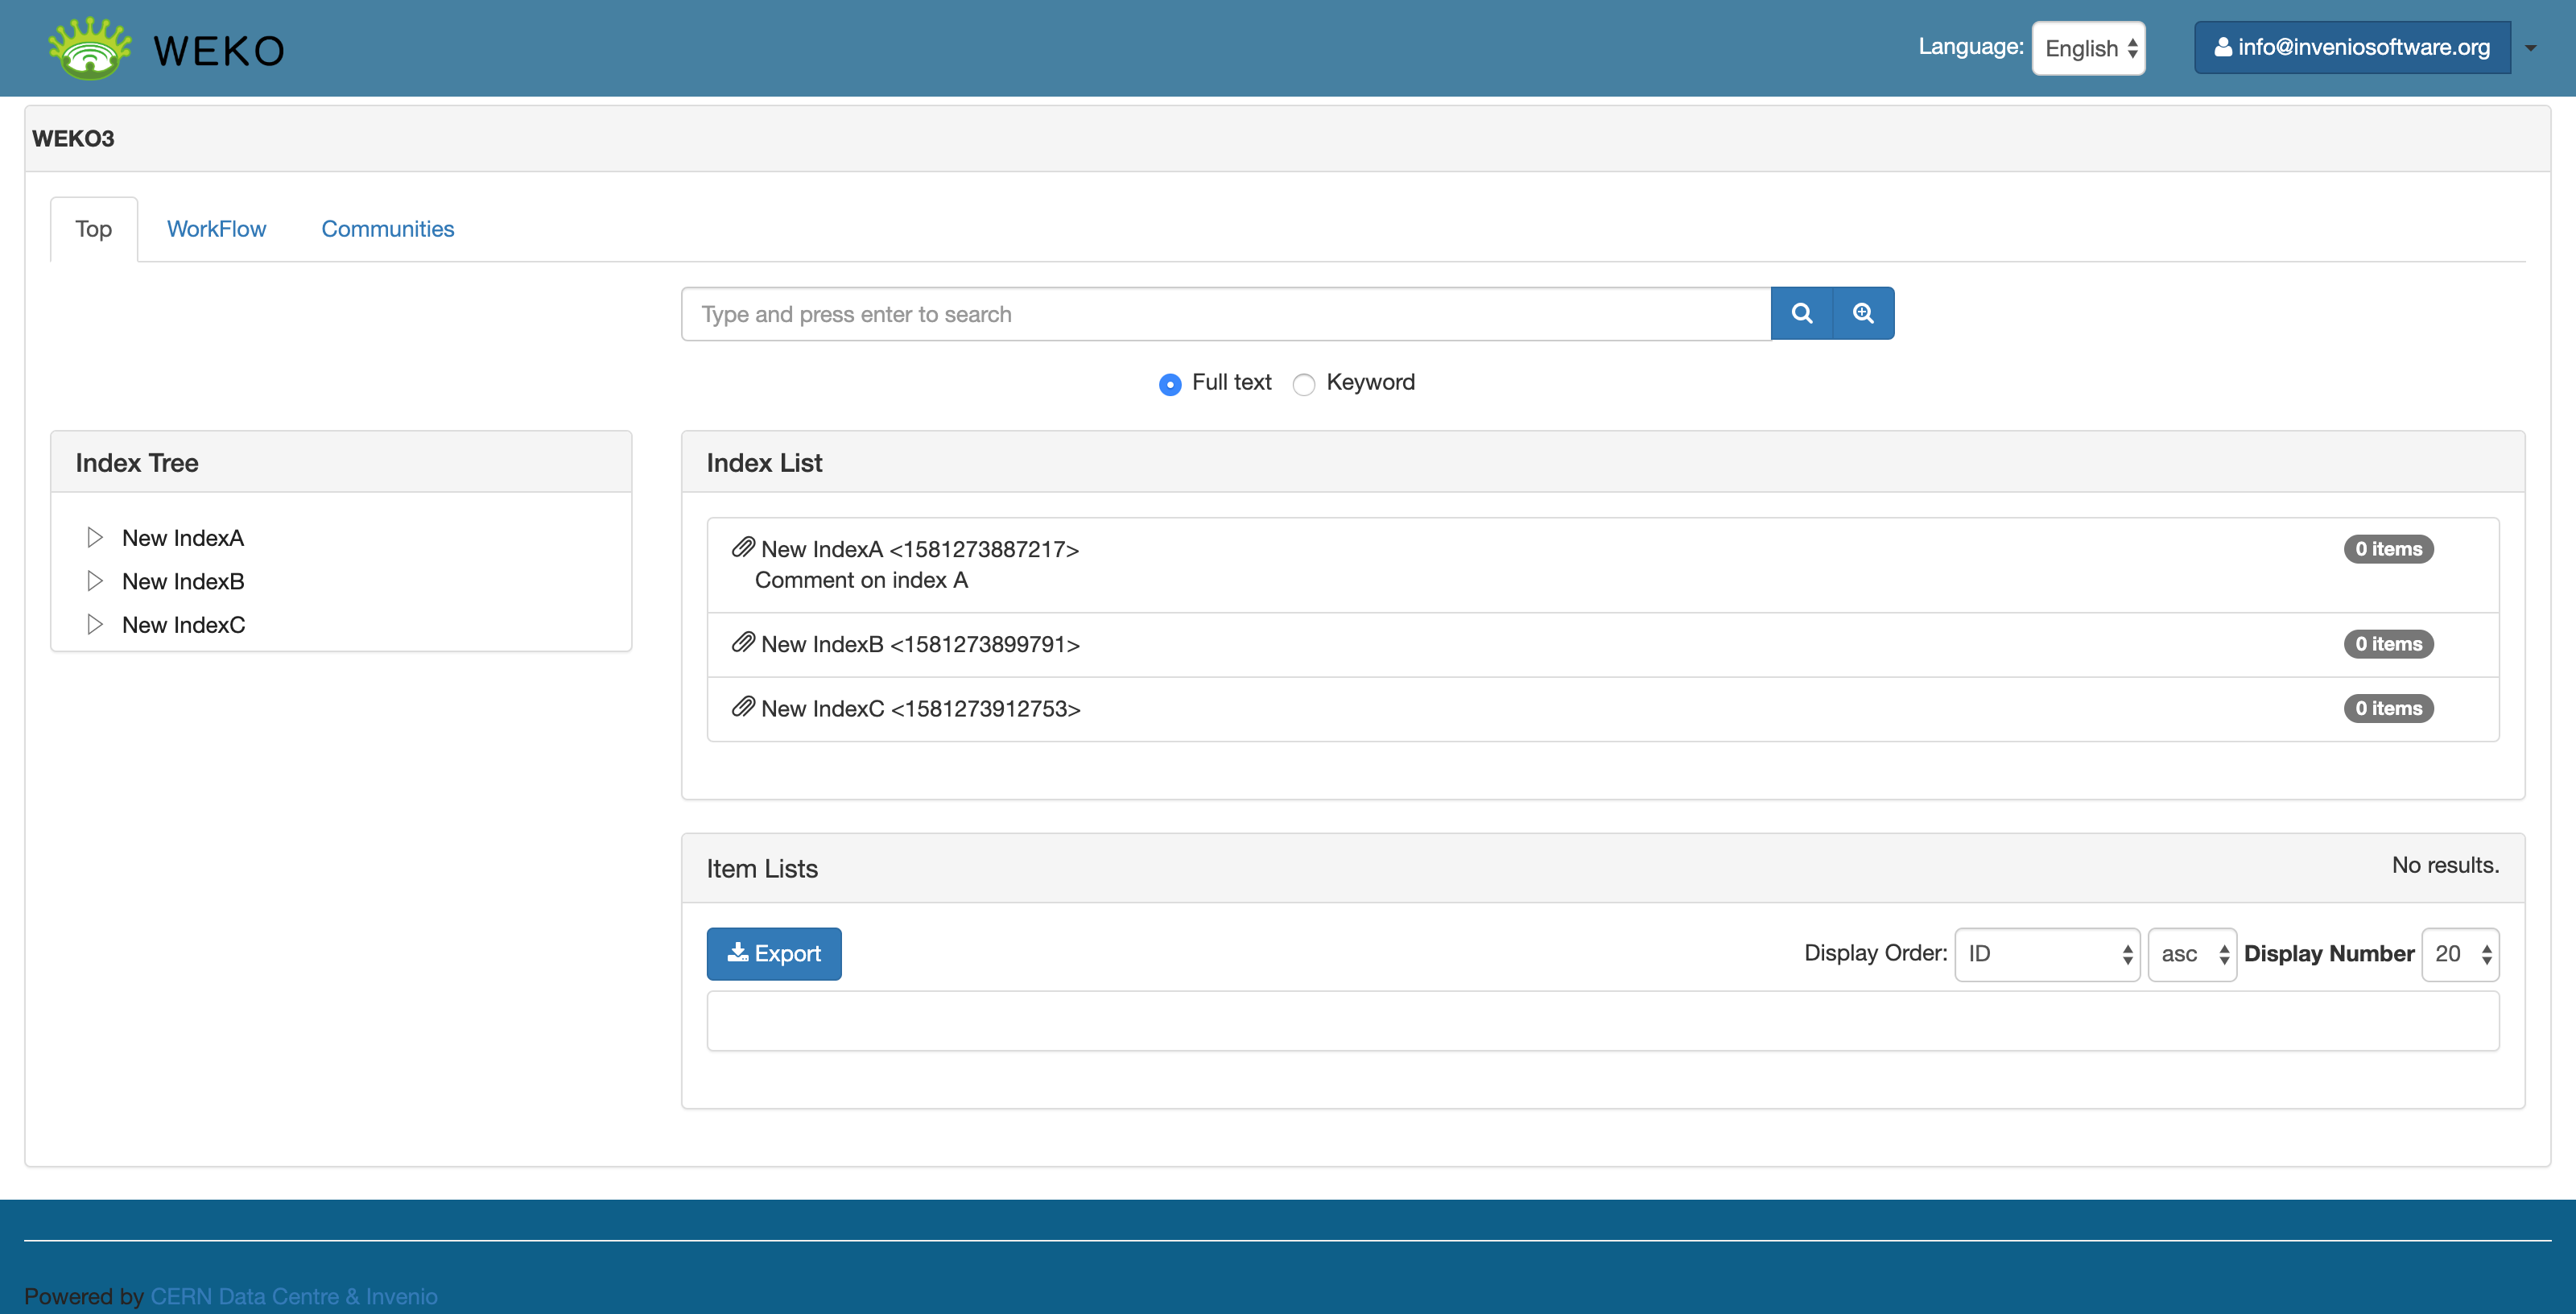
Task: Expand New IndexB tree node
Action: pyautogui.click(x=95, y=581)
